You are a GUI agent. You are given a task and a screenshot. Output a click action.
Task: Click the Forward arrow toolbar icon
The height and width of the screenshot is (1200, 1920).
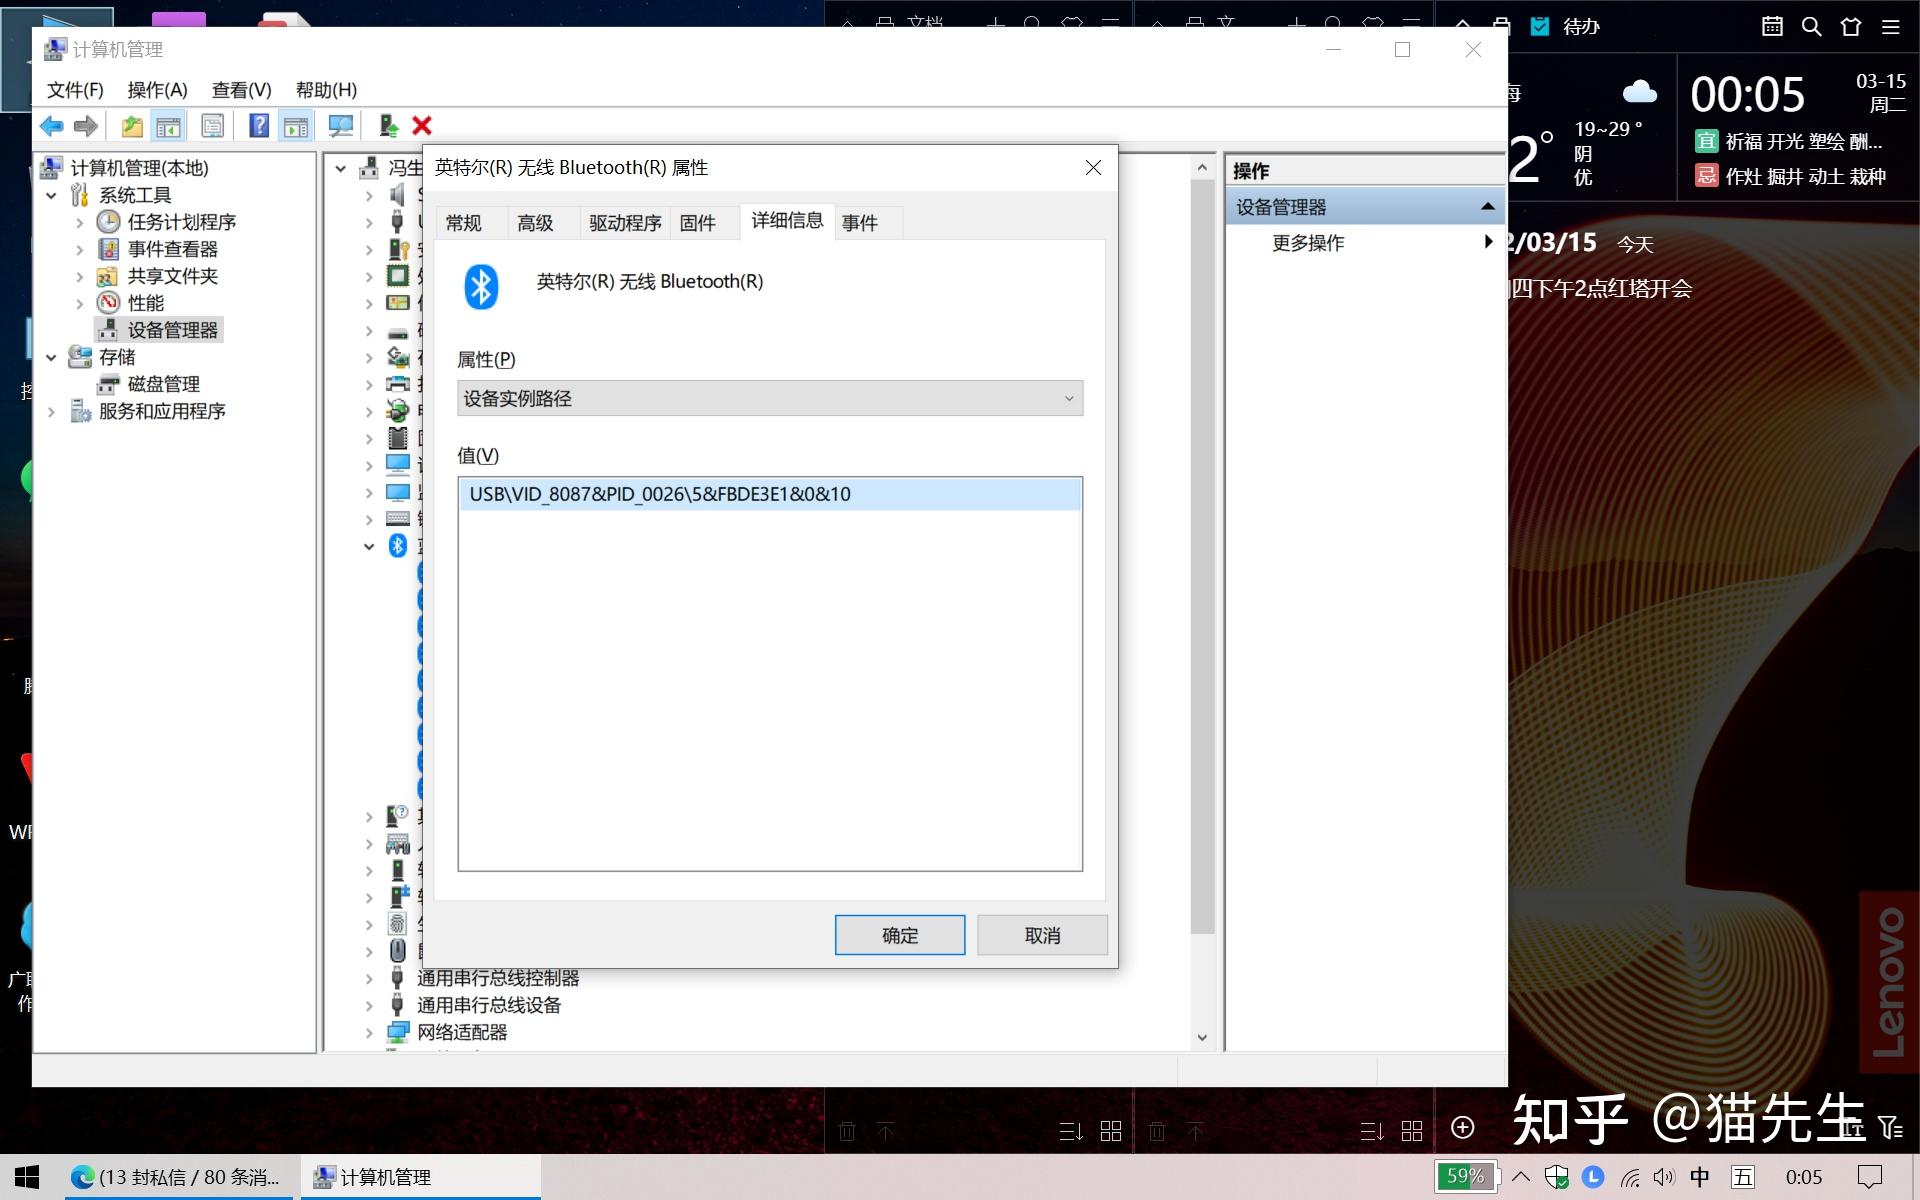click(x=86, y=126)
